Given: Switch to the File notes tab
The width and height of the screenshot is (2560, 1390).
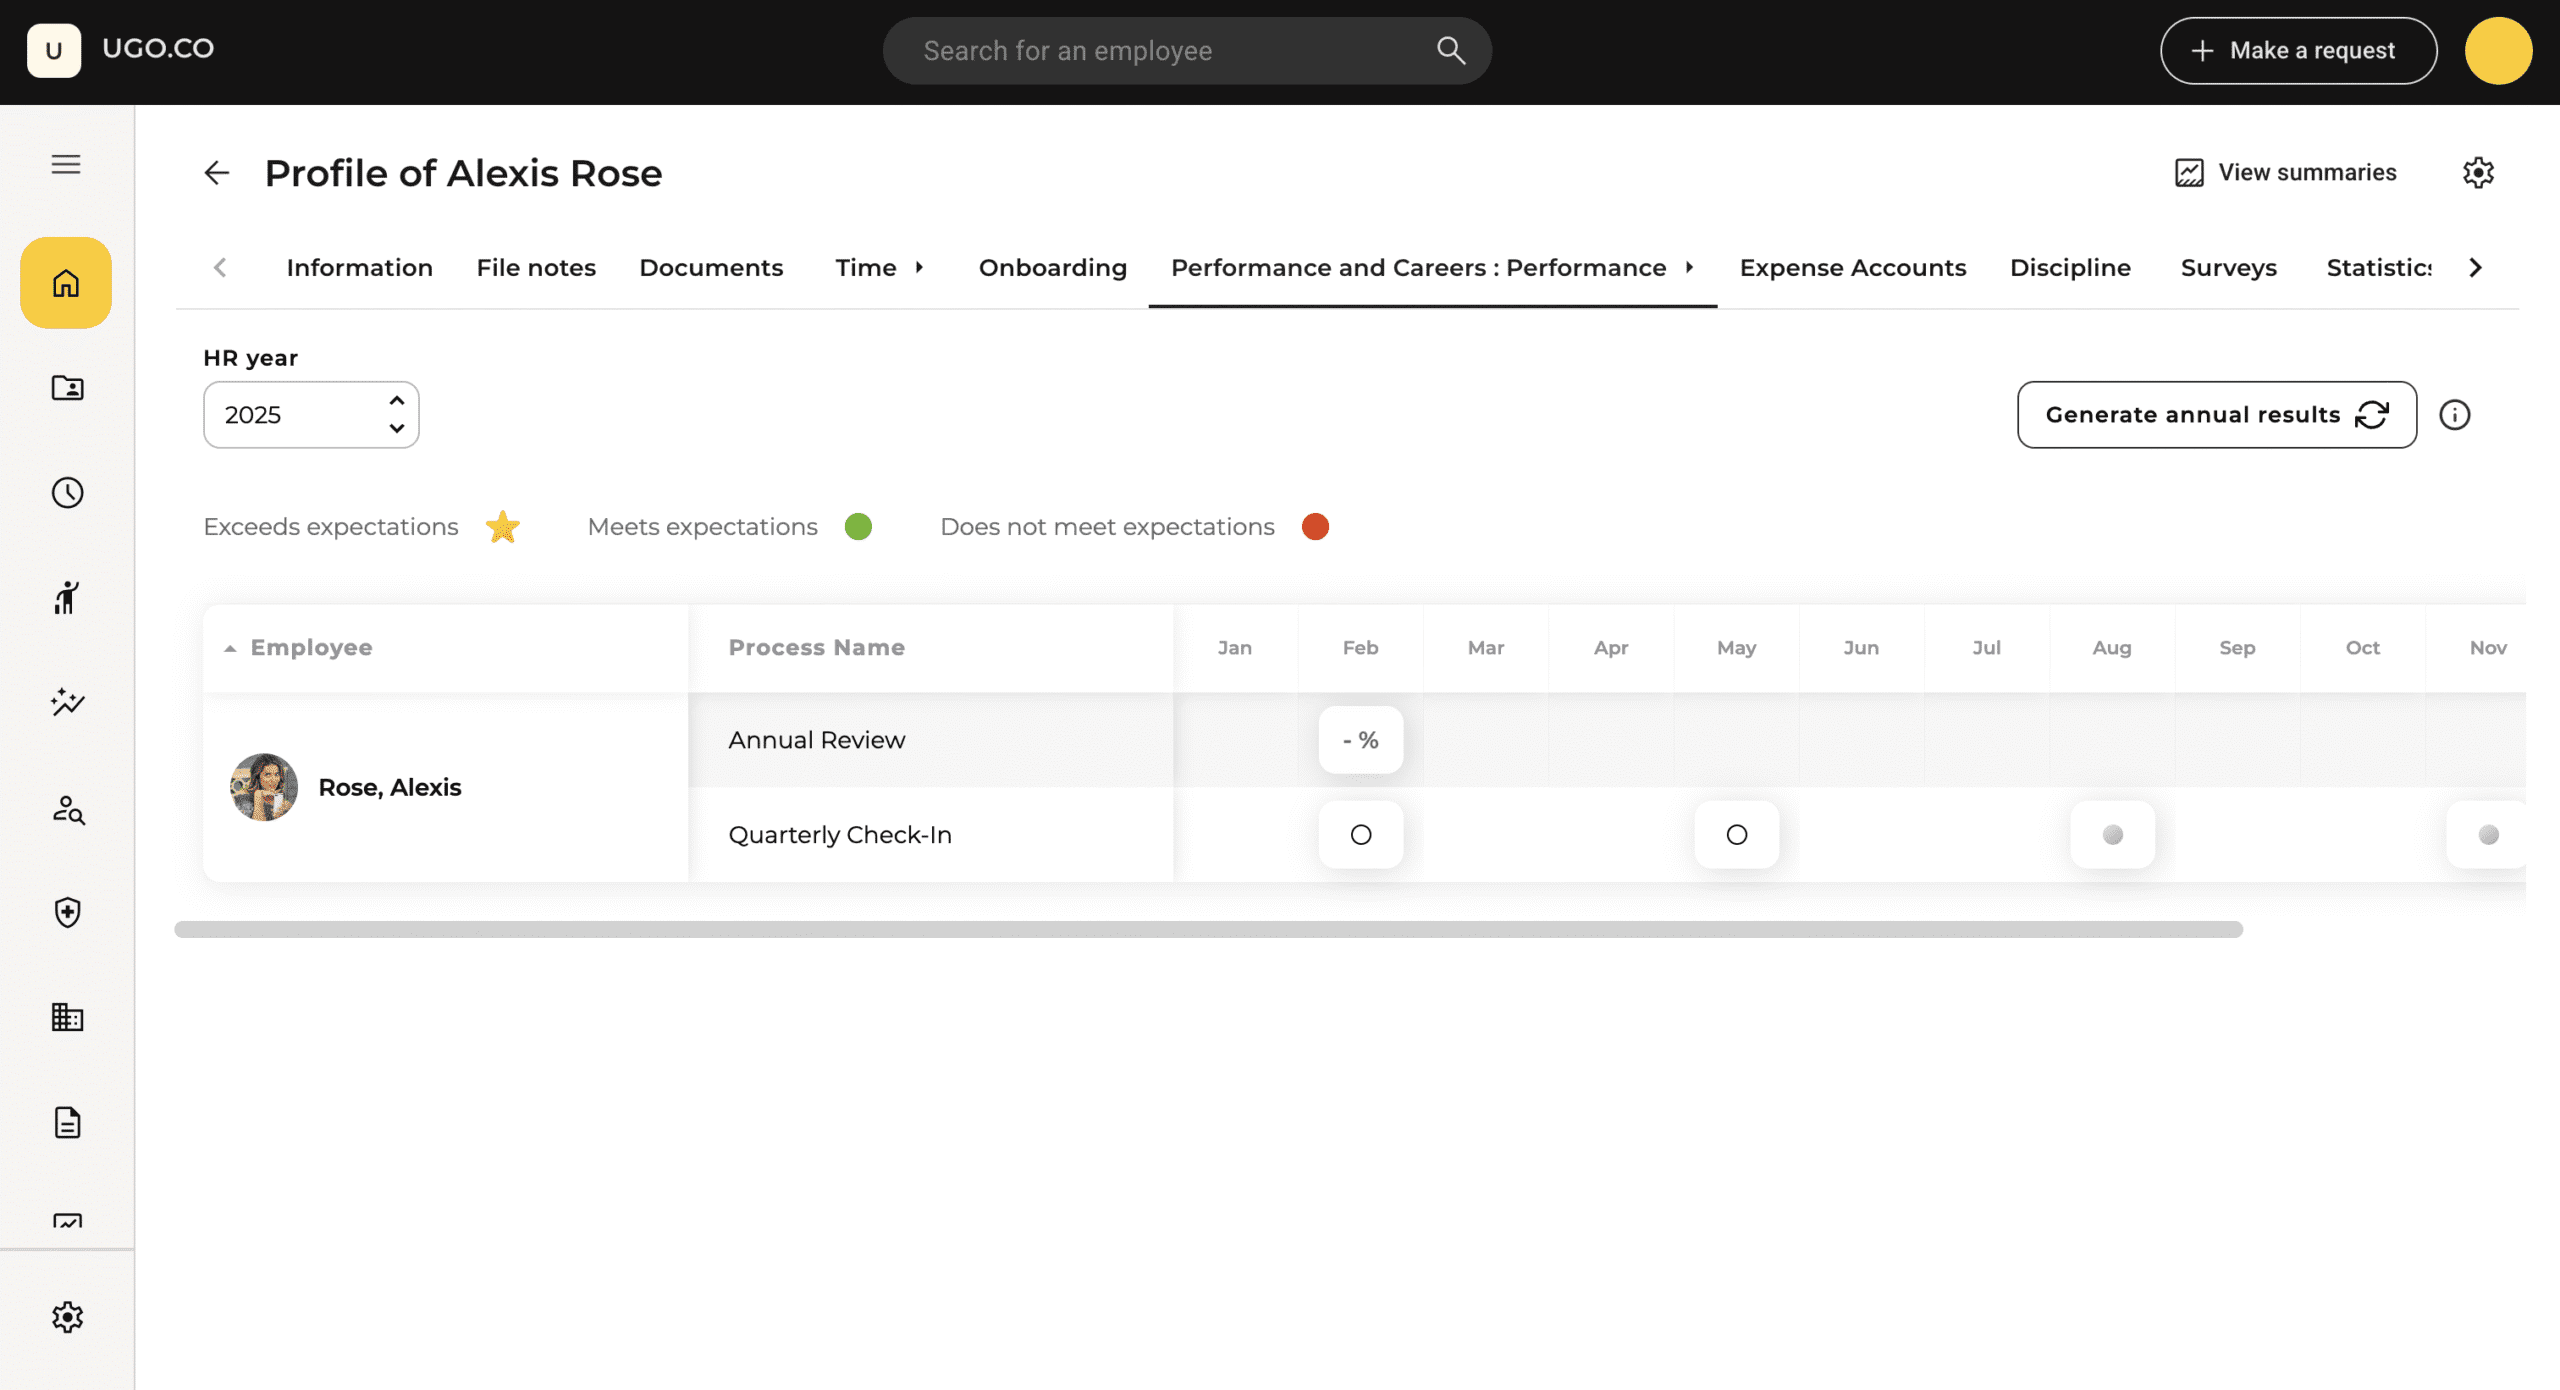Looking at the screenshot, I should (536, 268).
